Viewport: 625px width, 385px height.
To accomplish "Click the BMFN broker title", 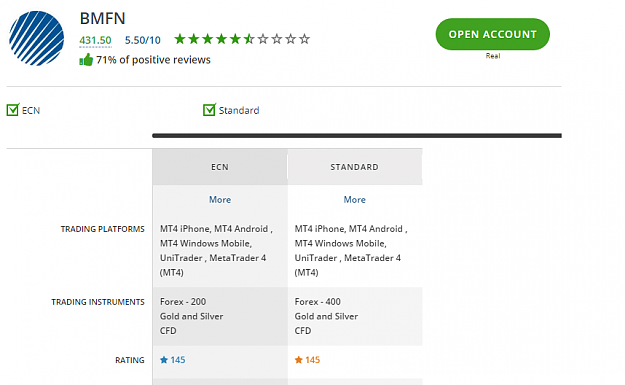I will coord(103,18).
